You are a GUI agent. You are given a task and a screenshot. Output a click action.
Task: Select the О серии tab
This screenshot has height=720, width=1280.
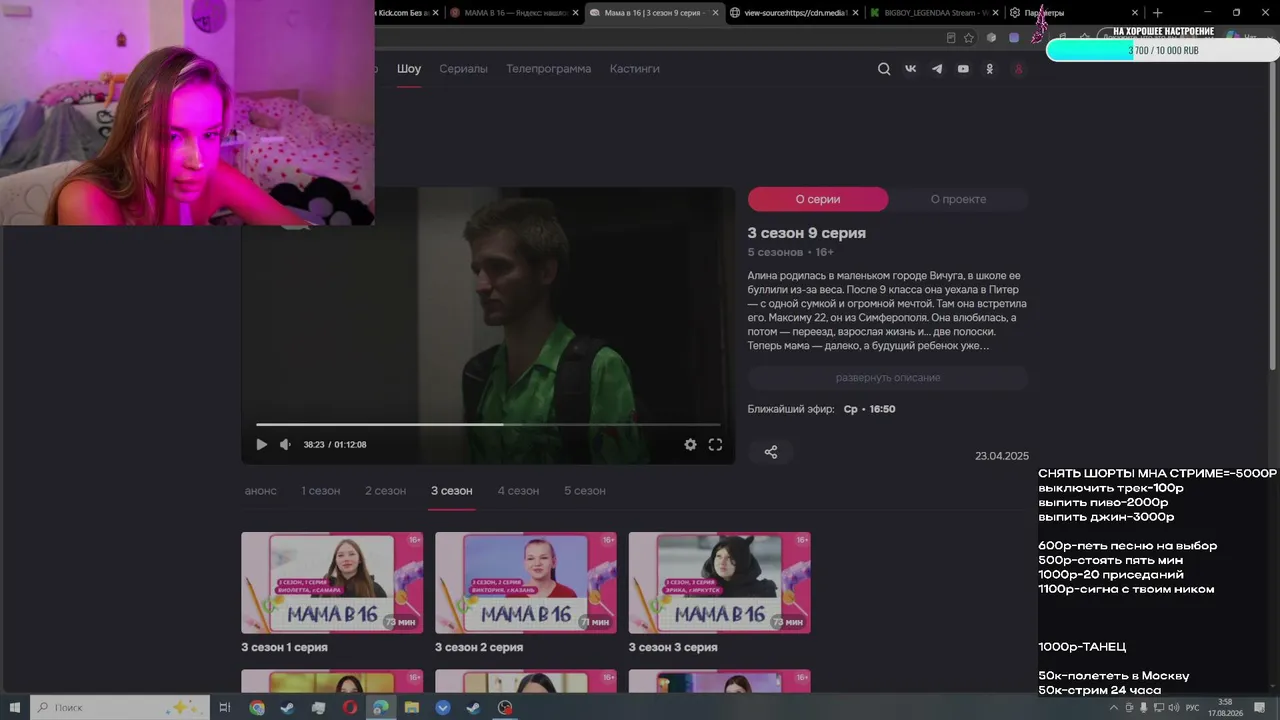coord(818,199)
